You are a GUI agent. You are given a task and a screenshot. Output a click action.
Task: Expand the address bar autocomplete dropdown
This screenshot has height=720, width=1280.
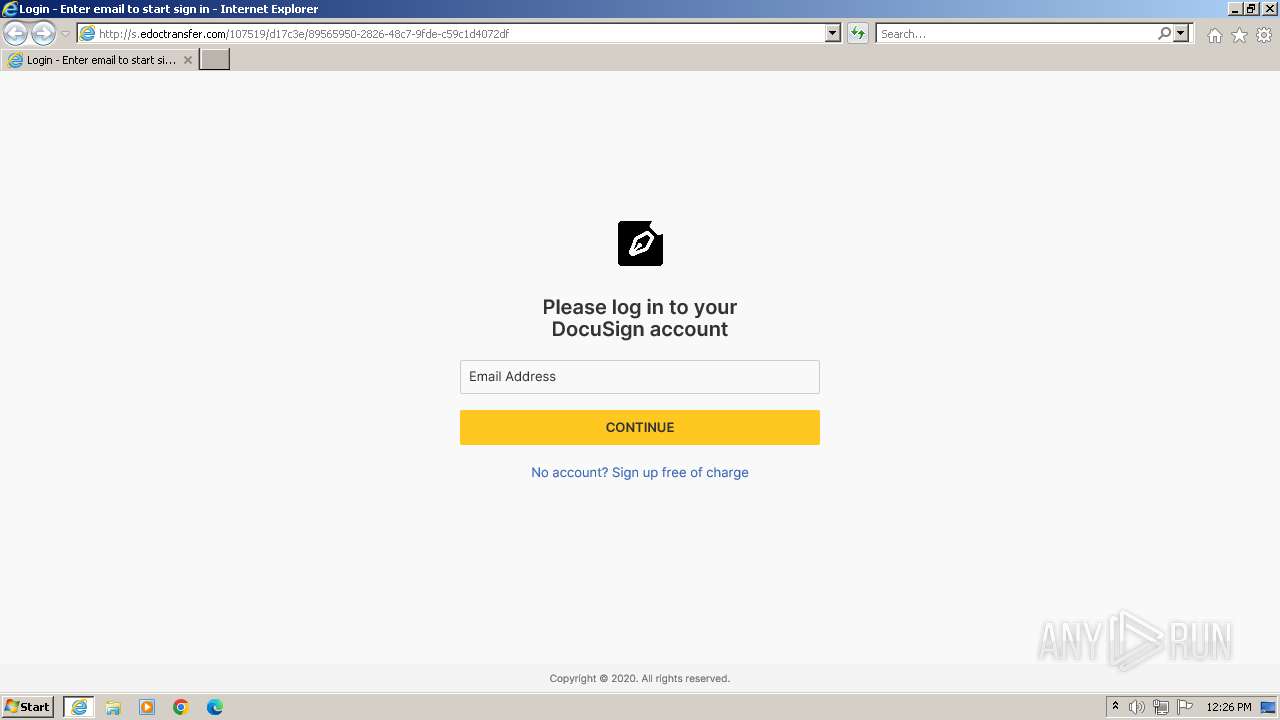pyautogui.click(x=833, y=34)
